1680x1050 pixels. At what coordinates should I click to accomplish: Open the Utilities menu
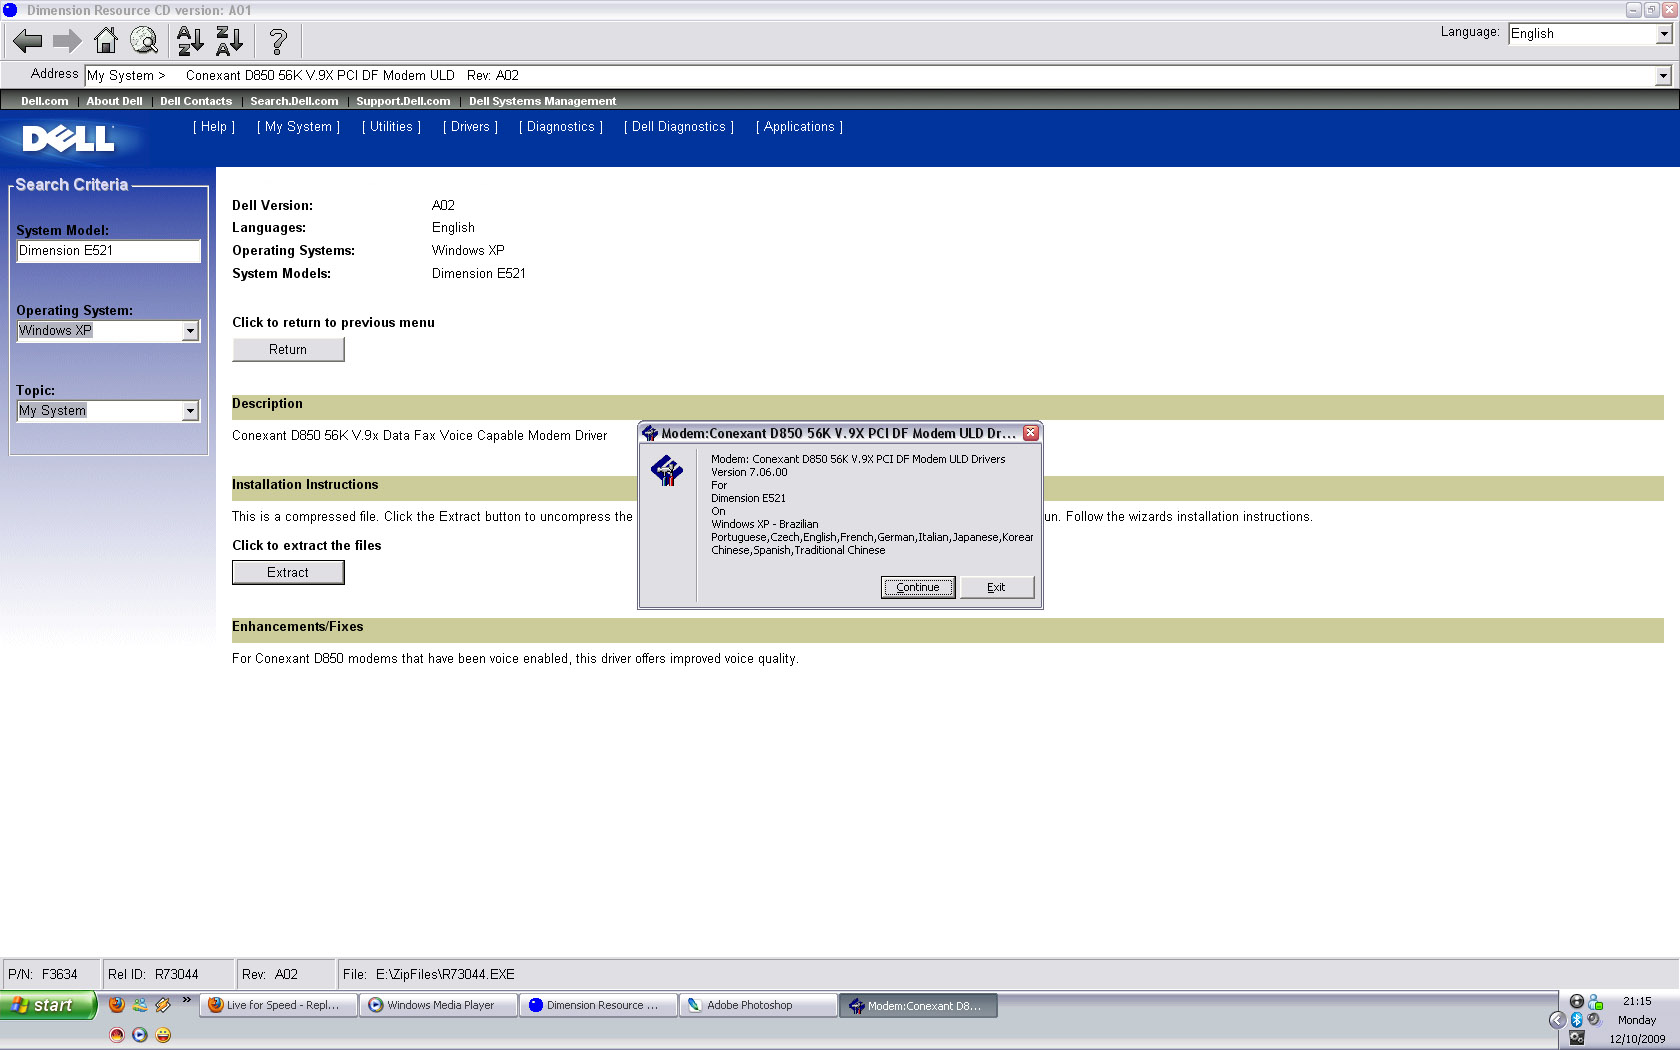[x=391, y=127]
